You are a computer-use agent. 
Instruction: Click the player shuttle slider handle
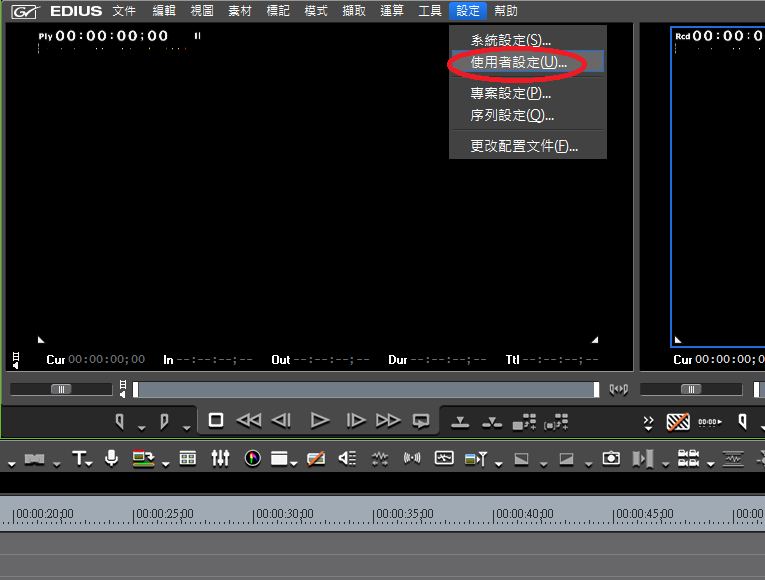pyautogui.click(x=61, y=389)
